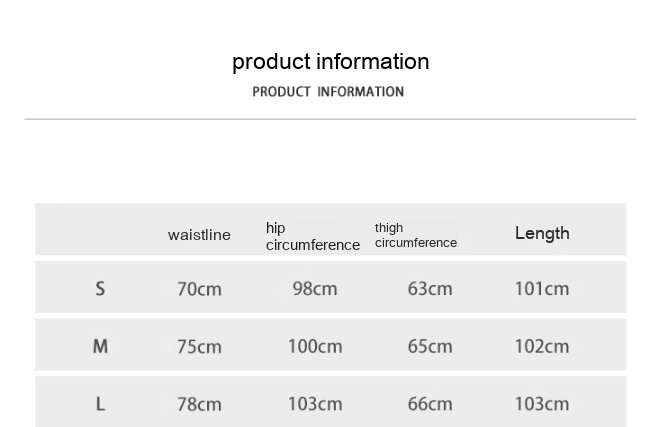Select the hip circumference column header

pyautogui.click(x=312, y=237)
